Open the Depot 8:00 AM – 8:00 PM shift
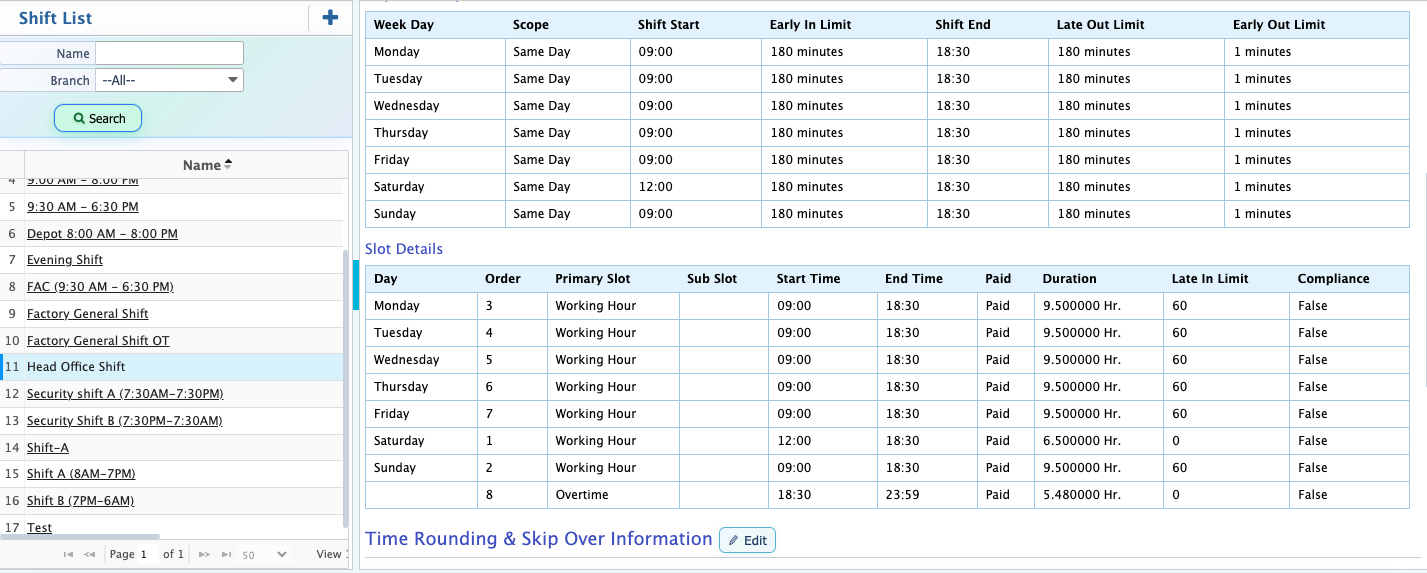Image resolution: width=1427 pixels, height=573 pixels. point(102,233)
